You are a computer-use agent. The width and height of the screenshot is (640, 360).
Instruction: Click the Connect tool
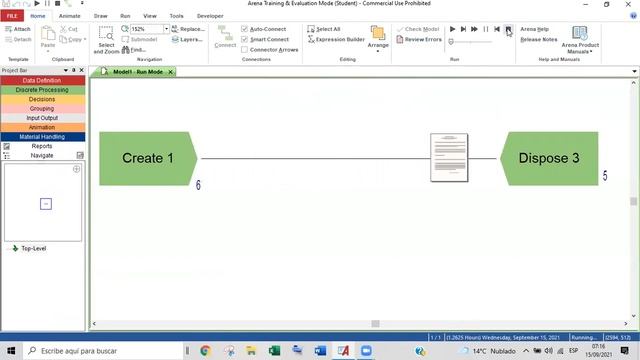(x=225, y=37)
